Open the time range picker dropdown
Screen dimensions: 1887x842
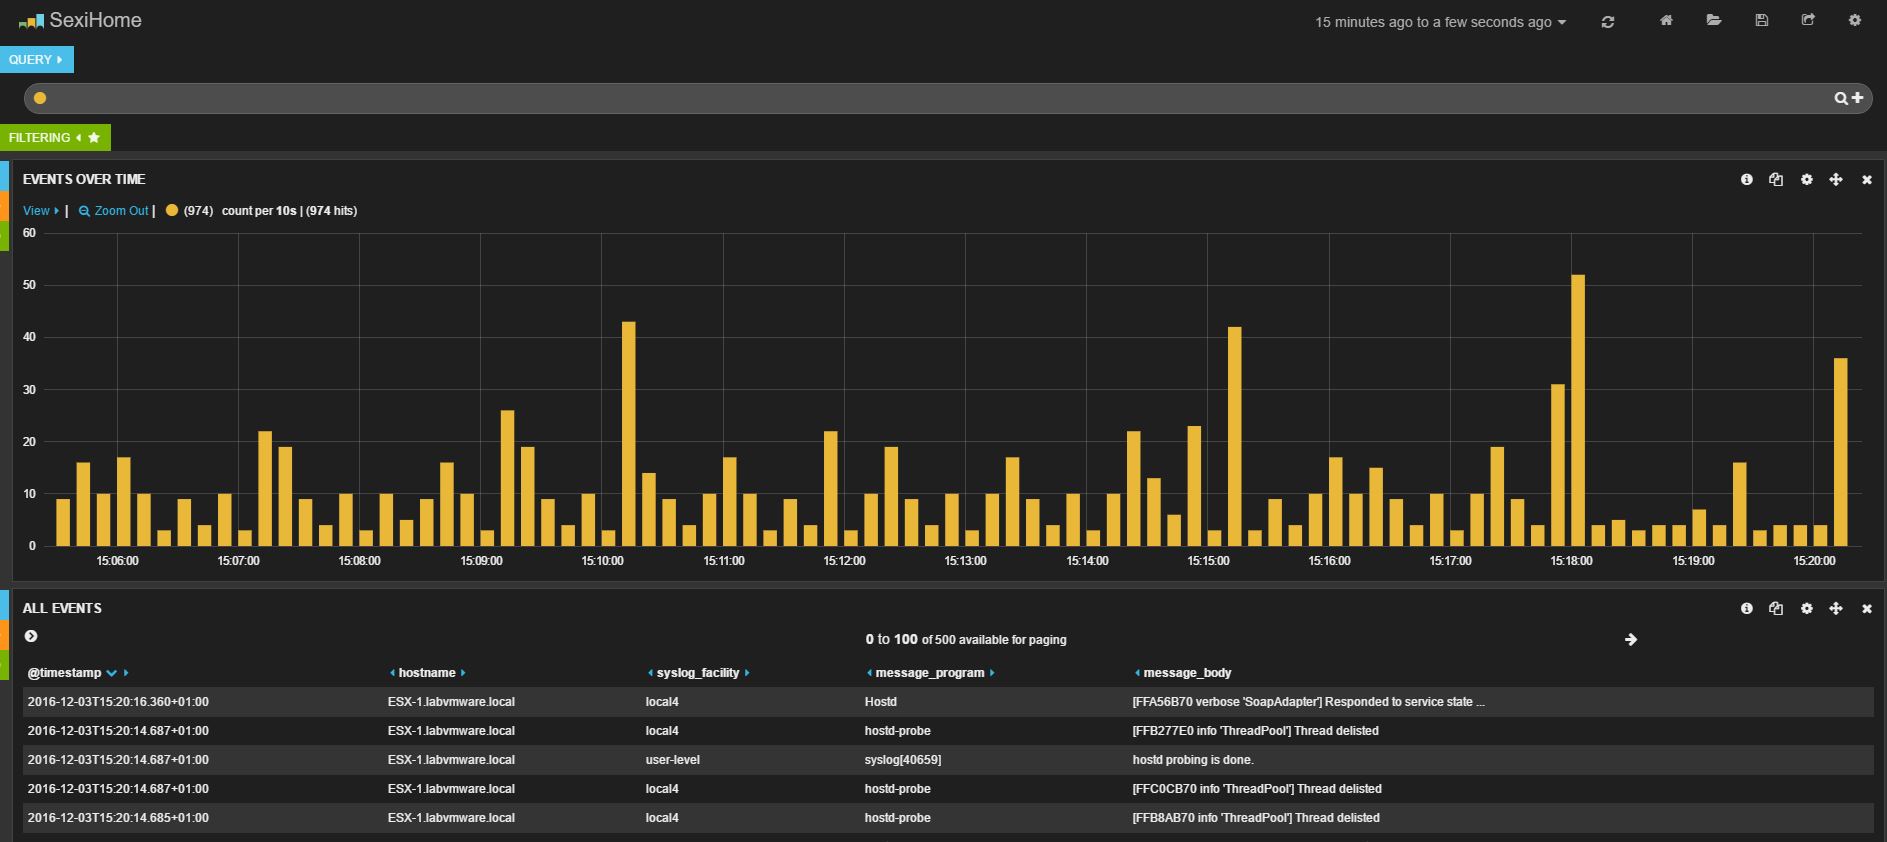tap(1441, 22)
